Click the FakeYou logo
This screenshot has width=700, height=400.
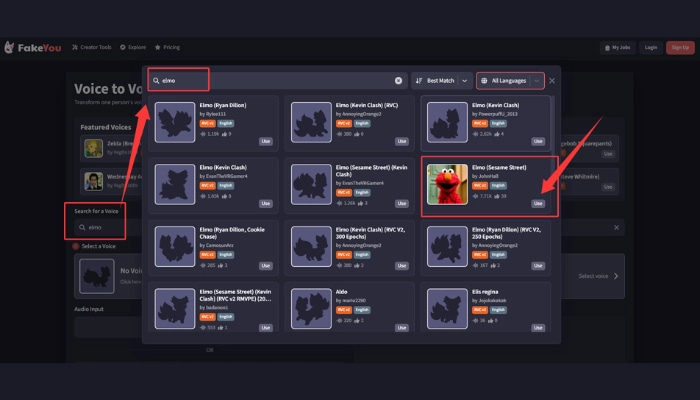[33, 47]
